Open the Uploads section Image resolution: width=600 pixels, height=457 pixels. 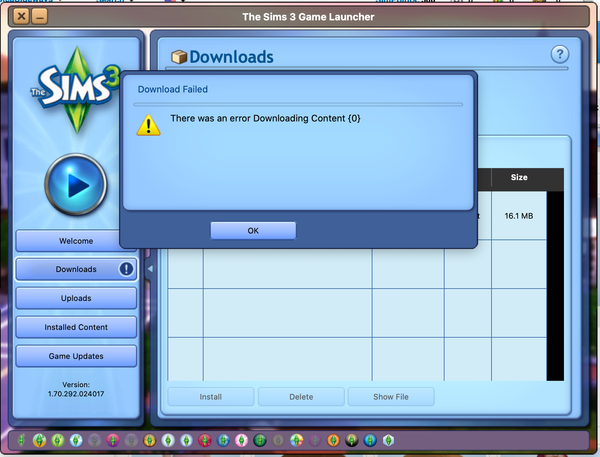pos(76,298)
